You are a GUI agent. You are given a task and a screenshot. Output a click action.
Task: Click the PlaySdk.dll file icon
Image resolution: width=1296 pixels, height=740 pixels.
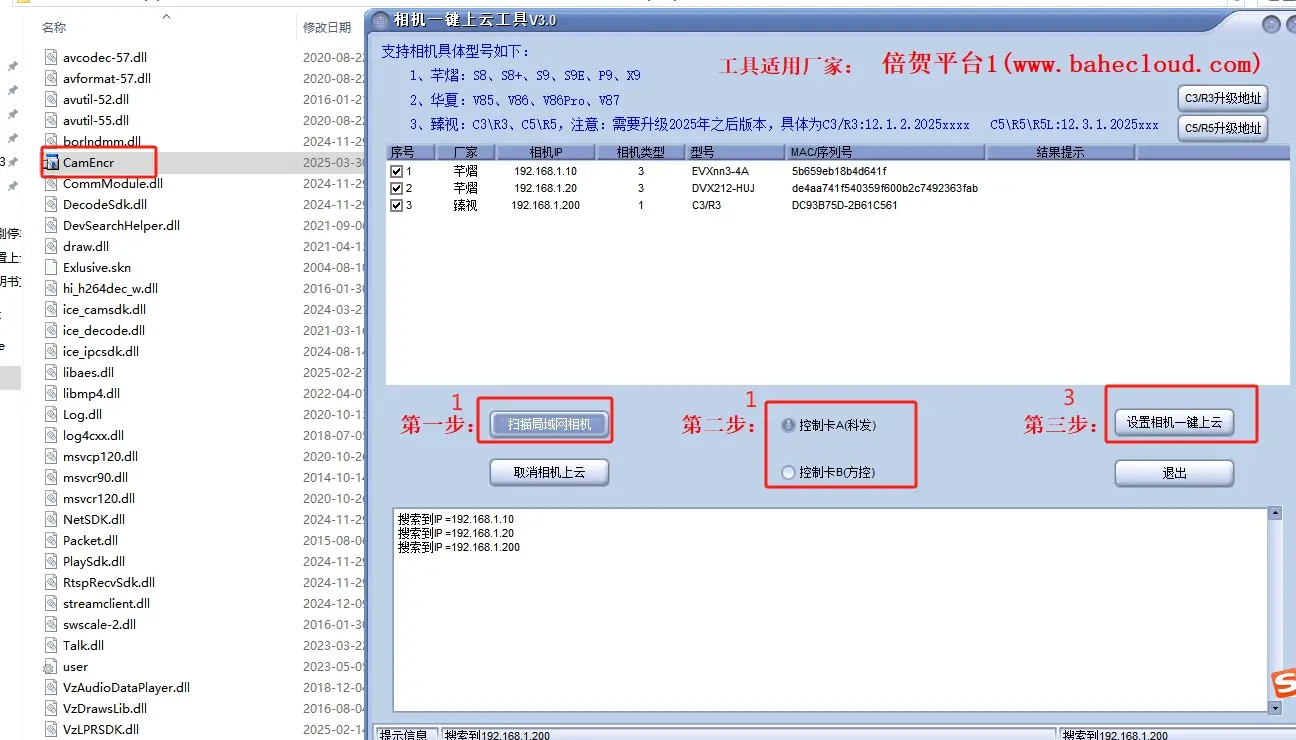tap(49, 561)
